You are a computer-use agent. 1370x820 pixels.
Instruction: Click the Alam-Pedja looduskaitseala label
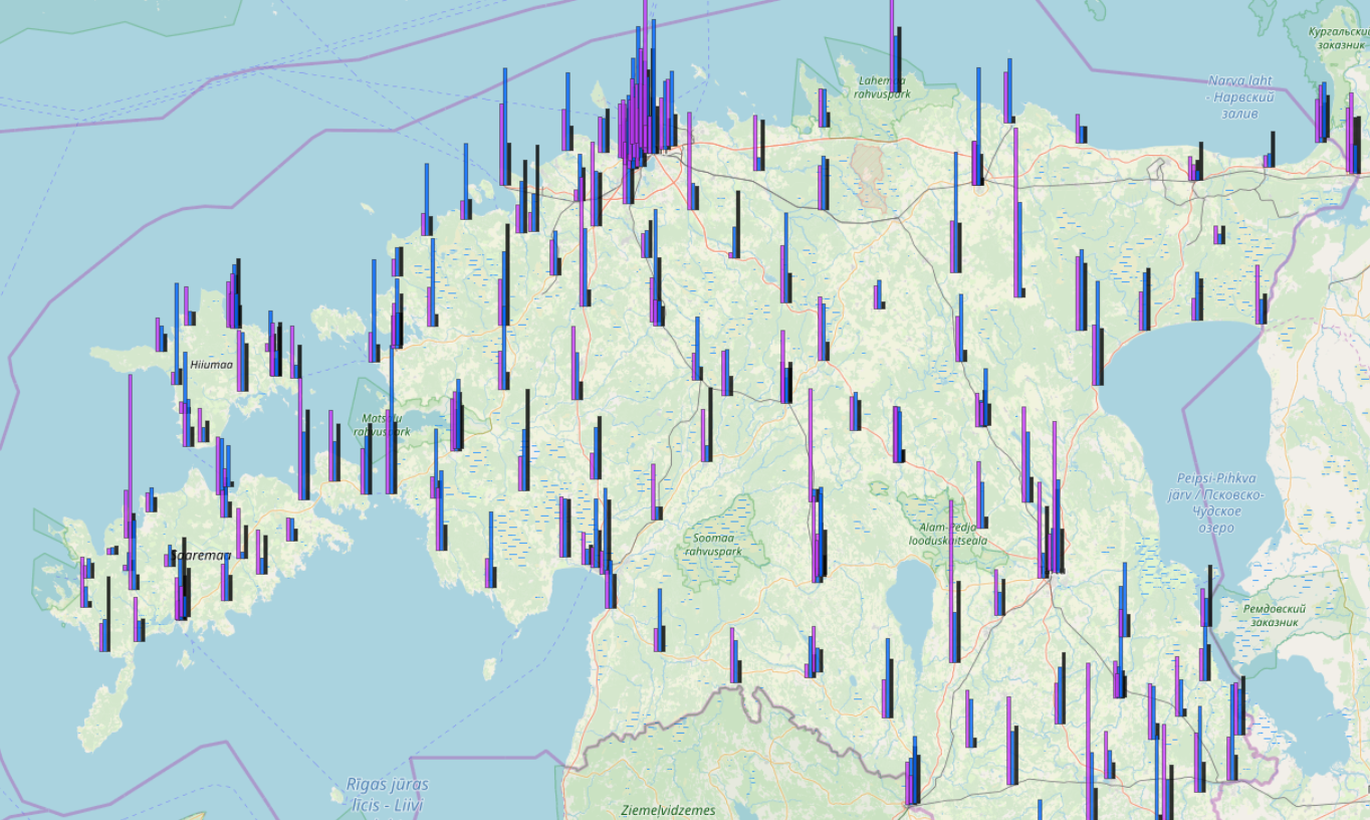tap(947, 533)
